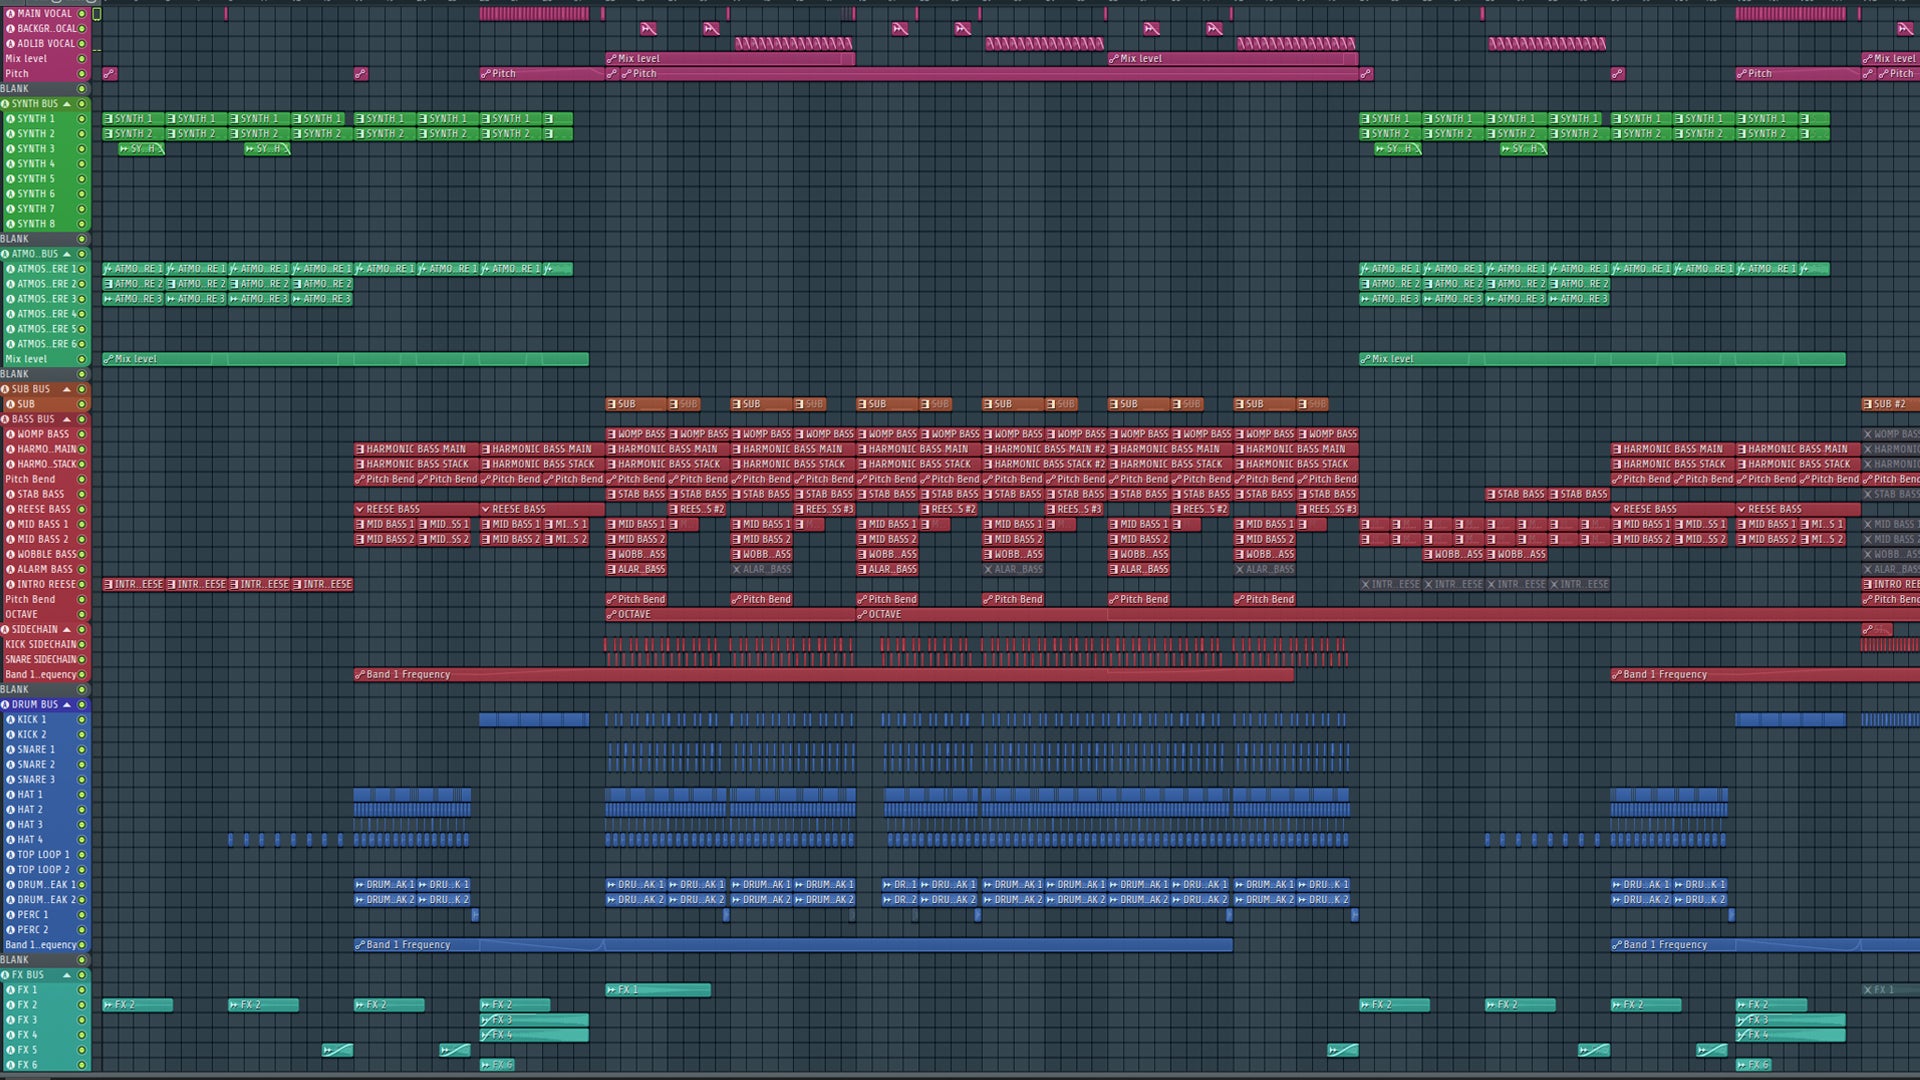This screenshot has height=1080, width=1920.
Task: Click the icon beside PERC 1 track
Action: coord(10,915)
